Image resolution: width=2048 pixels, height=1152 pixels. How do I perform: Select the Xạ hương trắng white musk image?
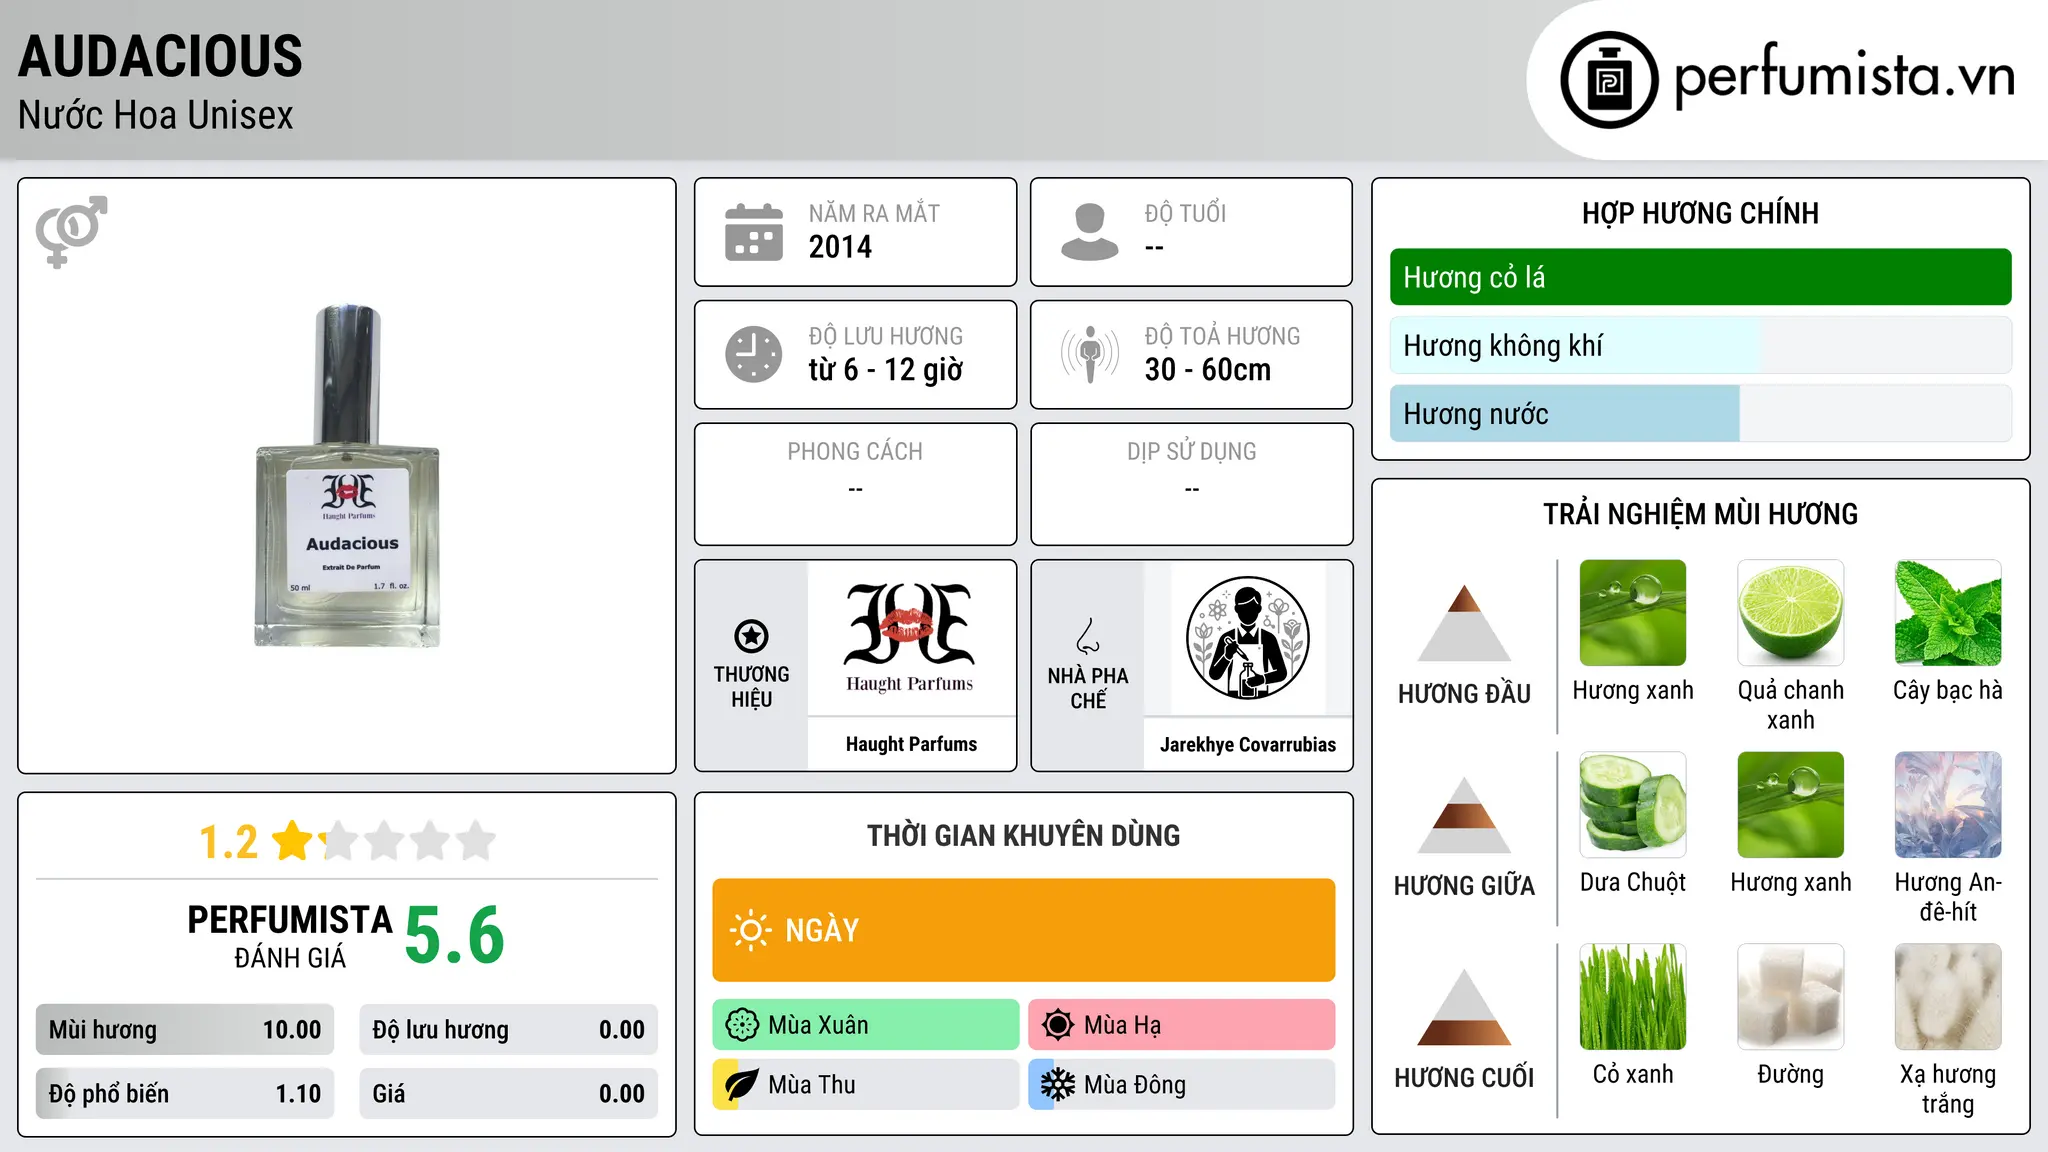tap(1948, 997)
